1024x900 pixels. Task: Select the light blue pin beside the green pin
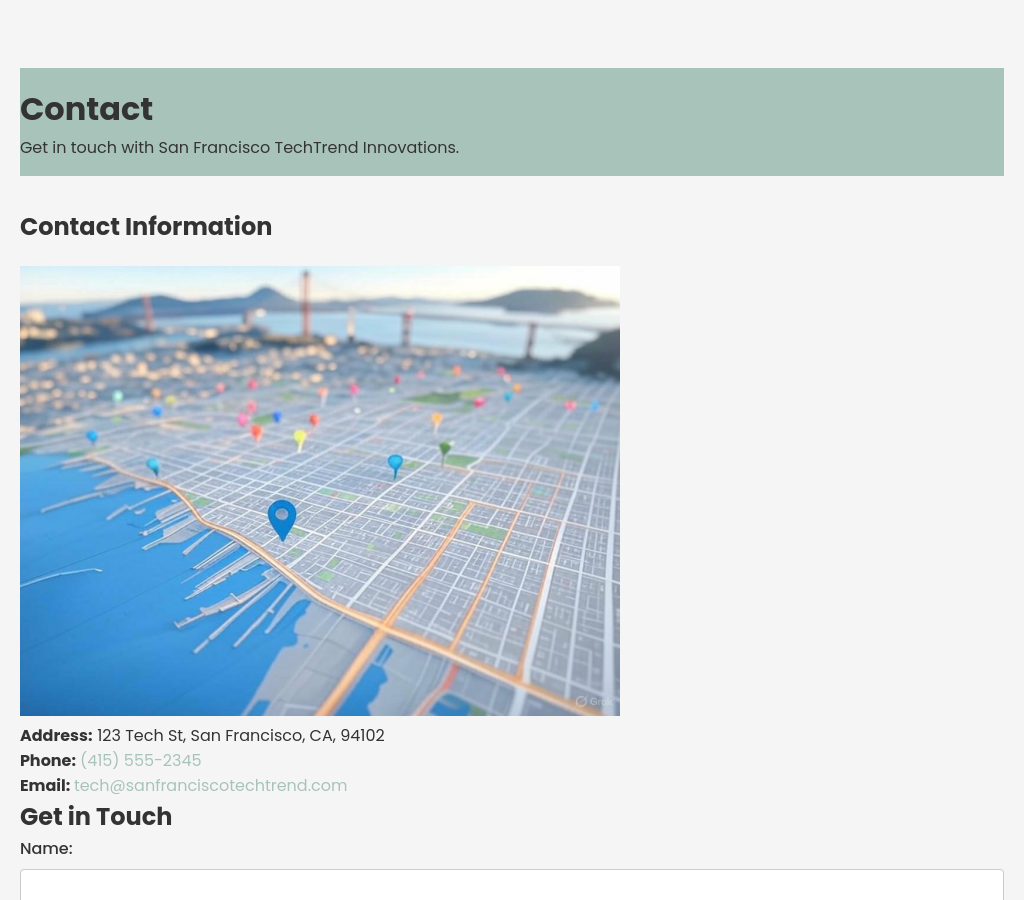(395, 465)
